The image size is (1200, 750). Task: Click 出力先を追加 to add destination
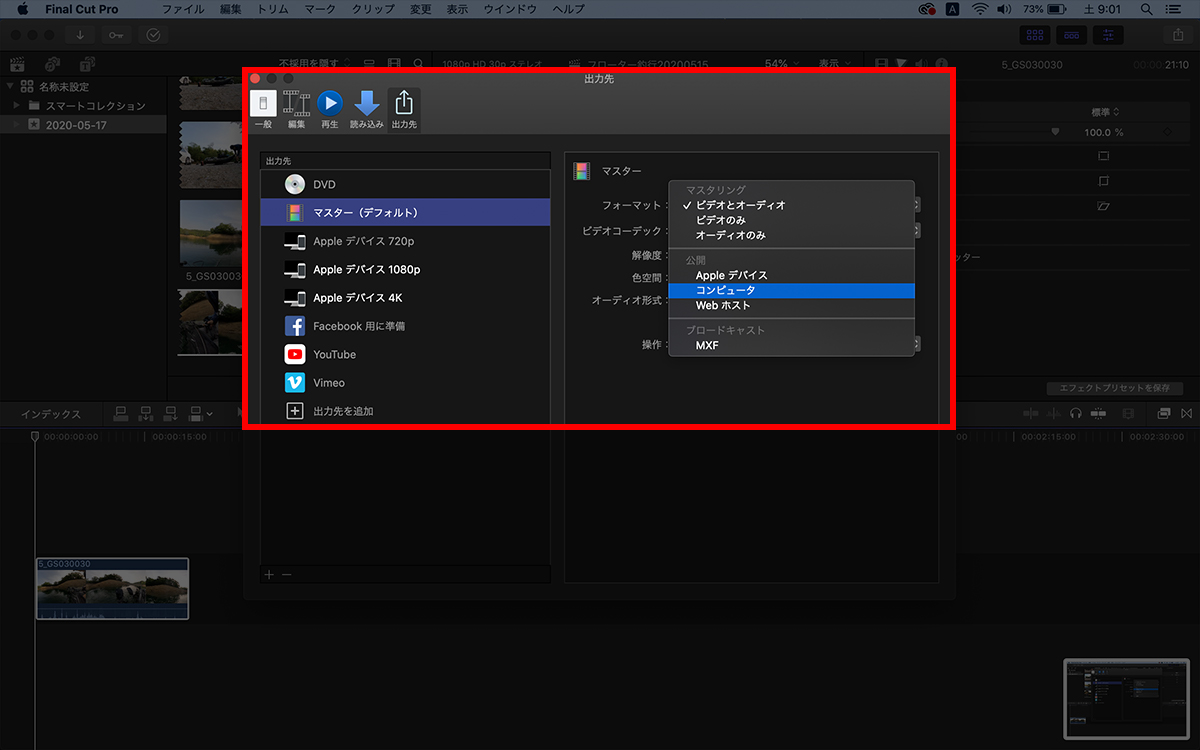342,411
